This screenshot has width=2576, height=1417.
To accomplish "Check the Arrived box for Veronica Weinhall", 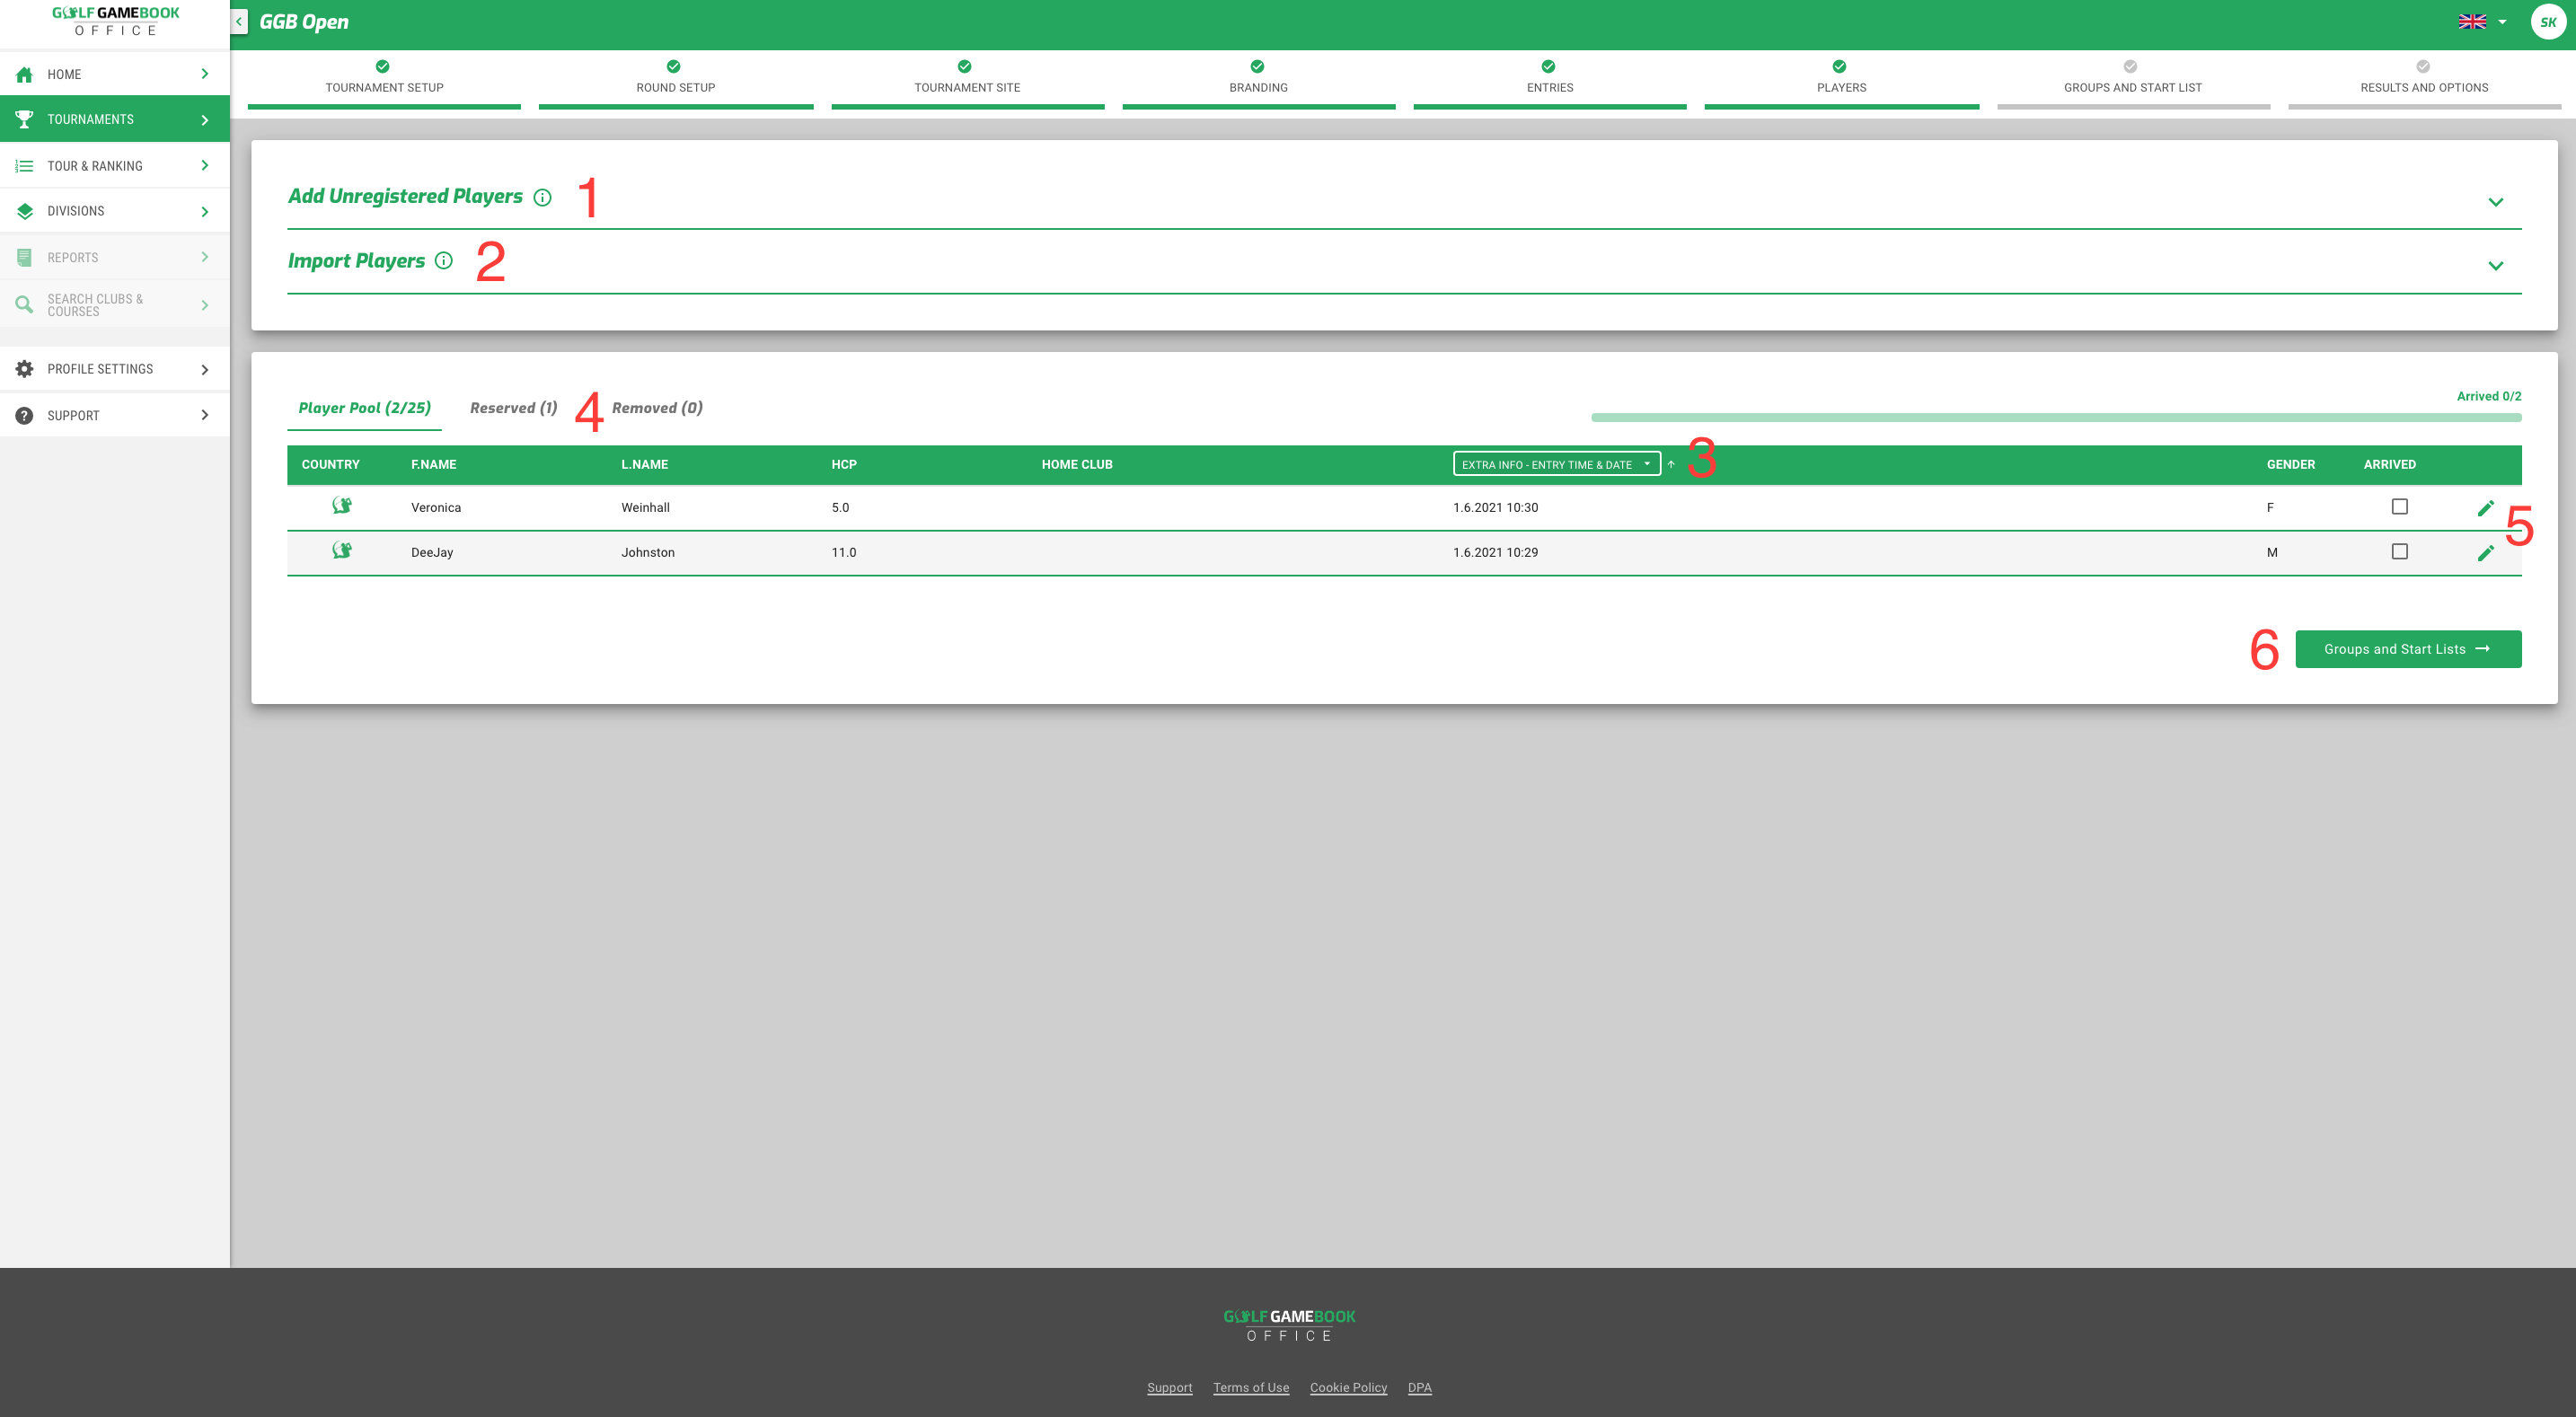I will coord(2399,507).
